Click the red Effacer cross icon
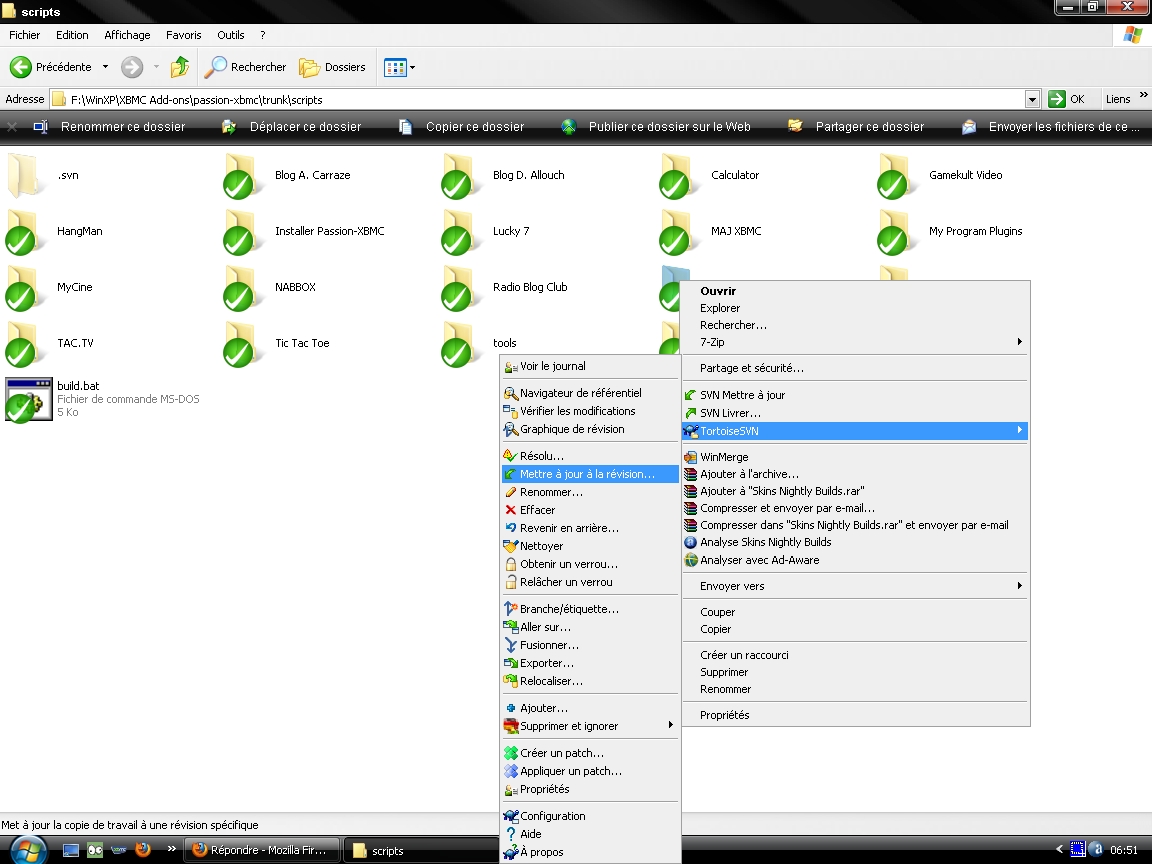 click(511, 510)
